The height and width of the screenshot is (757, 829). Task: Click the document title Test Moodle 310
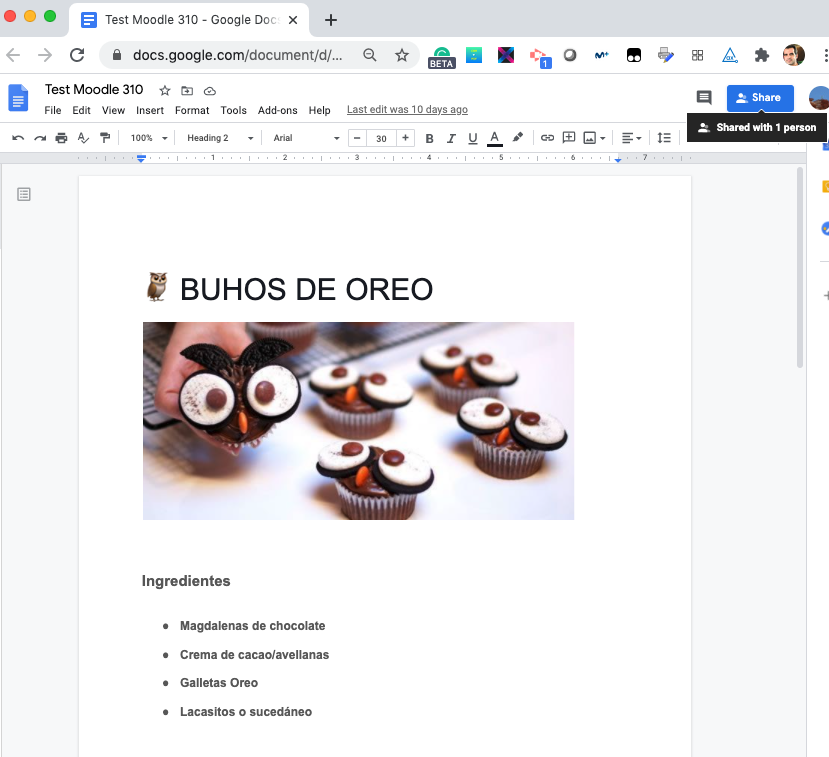94,89
